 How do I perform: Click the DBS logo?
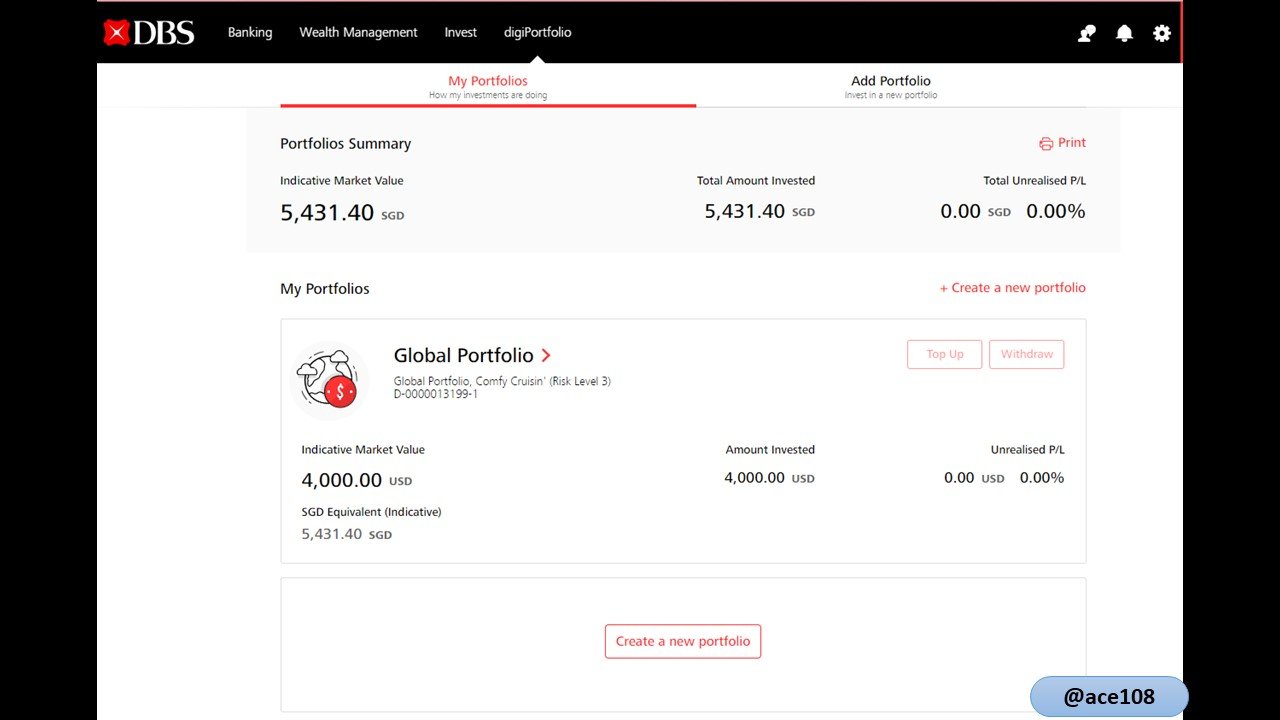point(149,32)
